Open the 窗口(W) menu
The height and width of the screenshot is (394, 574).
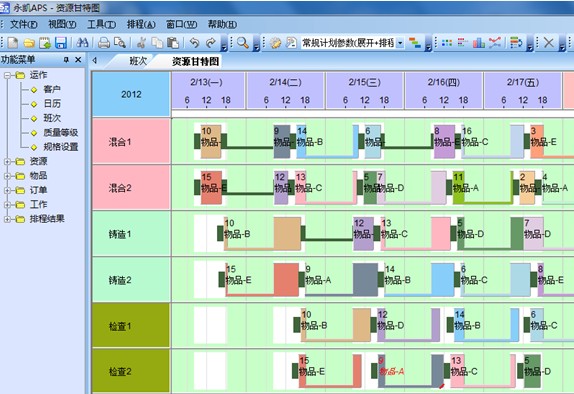[182, 25]
